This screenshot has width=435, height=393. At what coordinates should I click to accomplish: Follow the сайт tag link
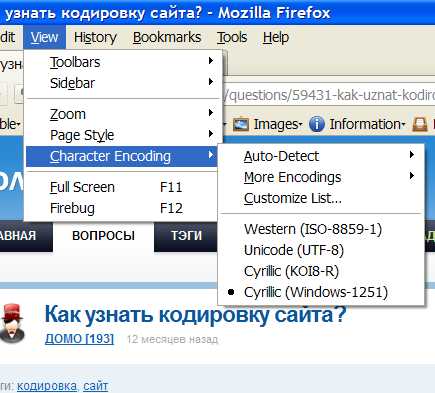click(x=96, y=386)
